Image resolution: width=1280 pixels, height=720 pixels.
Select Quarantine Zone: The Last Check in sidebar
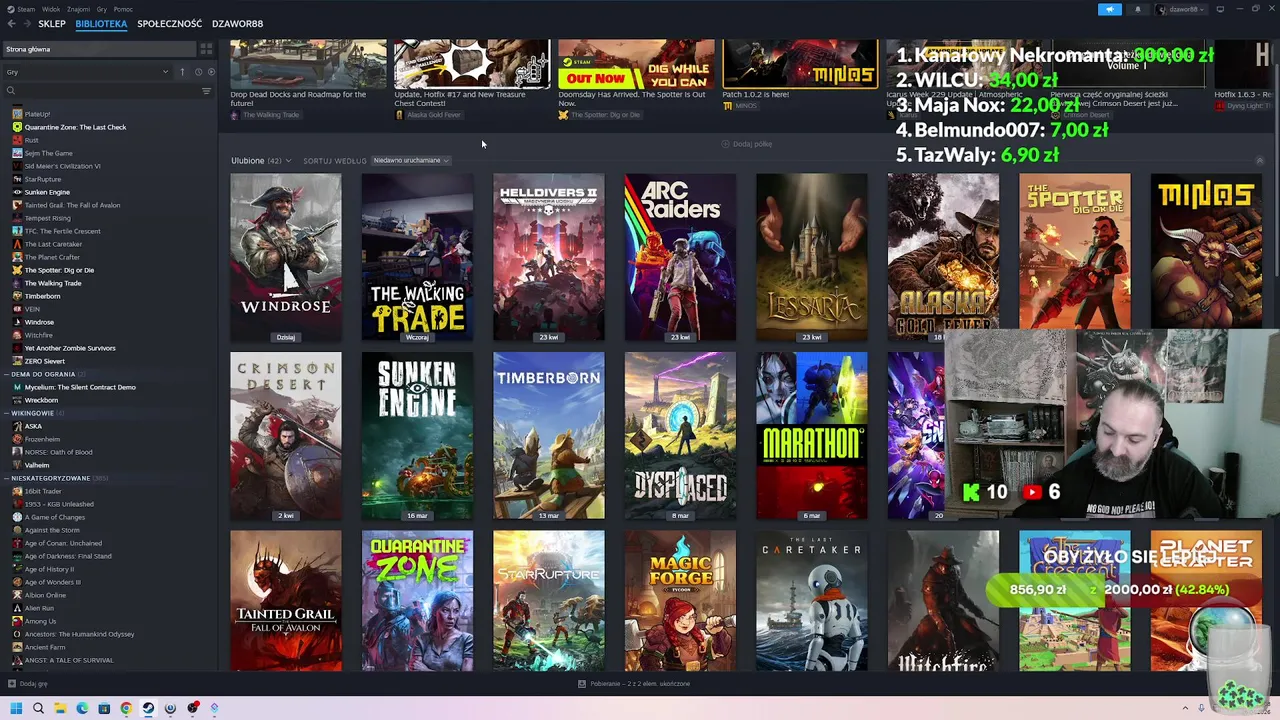click(75, 127)
